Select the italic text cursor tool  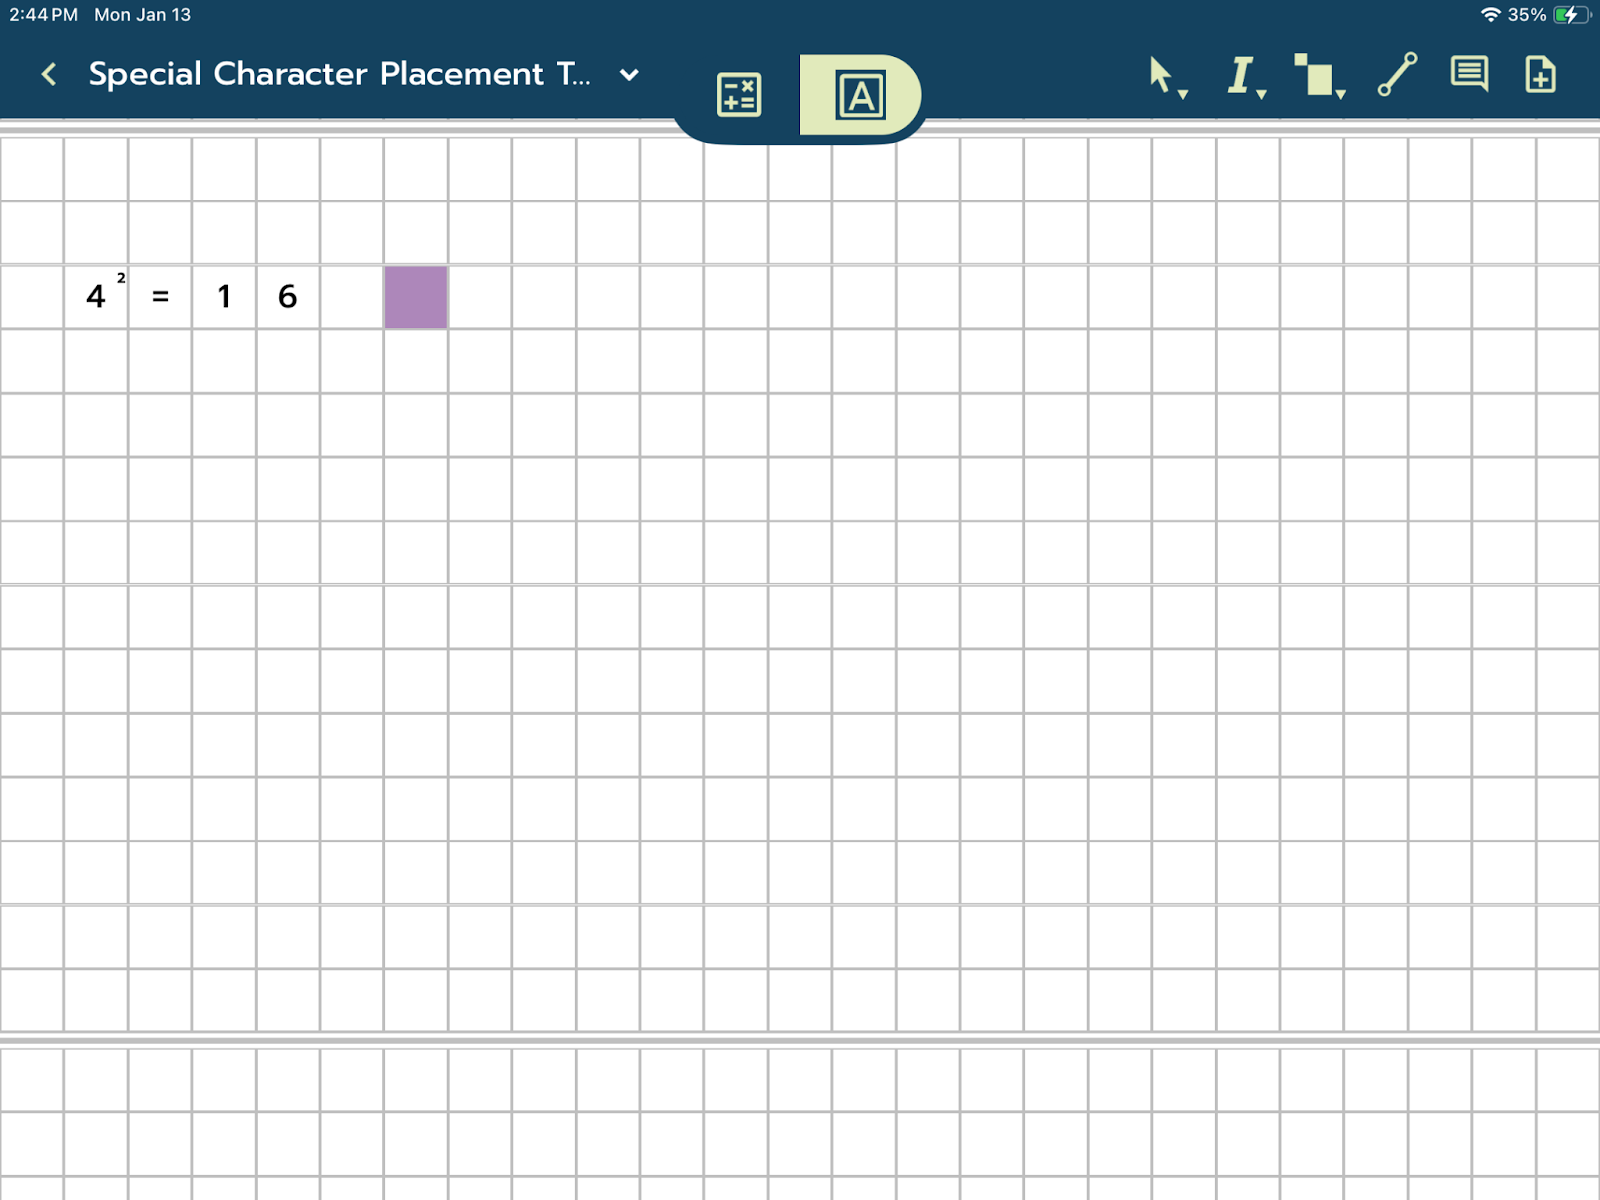(1240, 75)
